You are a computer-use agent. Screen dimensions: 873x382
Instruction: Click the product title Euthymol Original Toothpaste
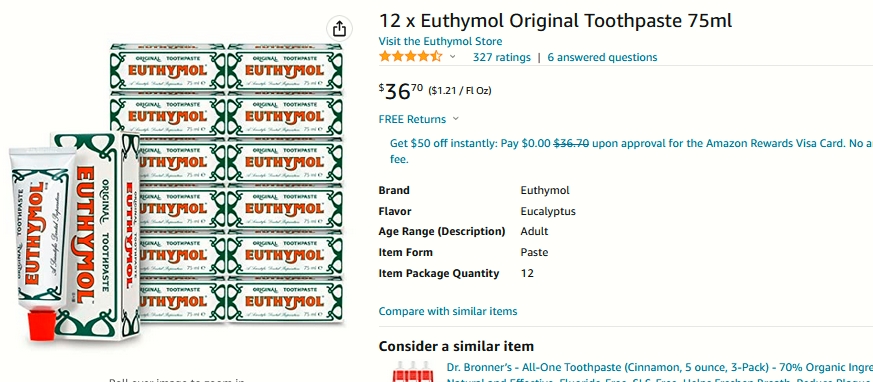(x=555, y=21)
